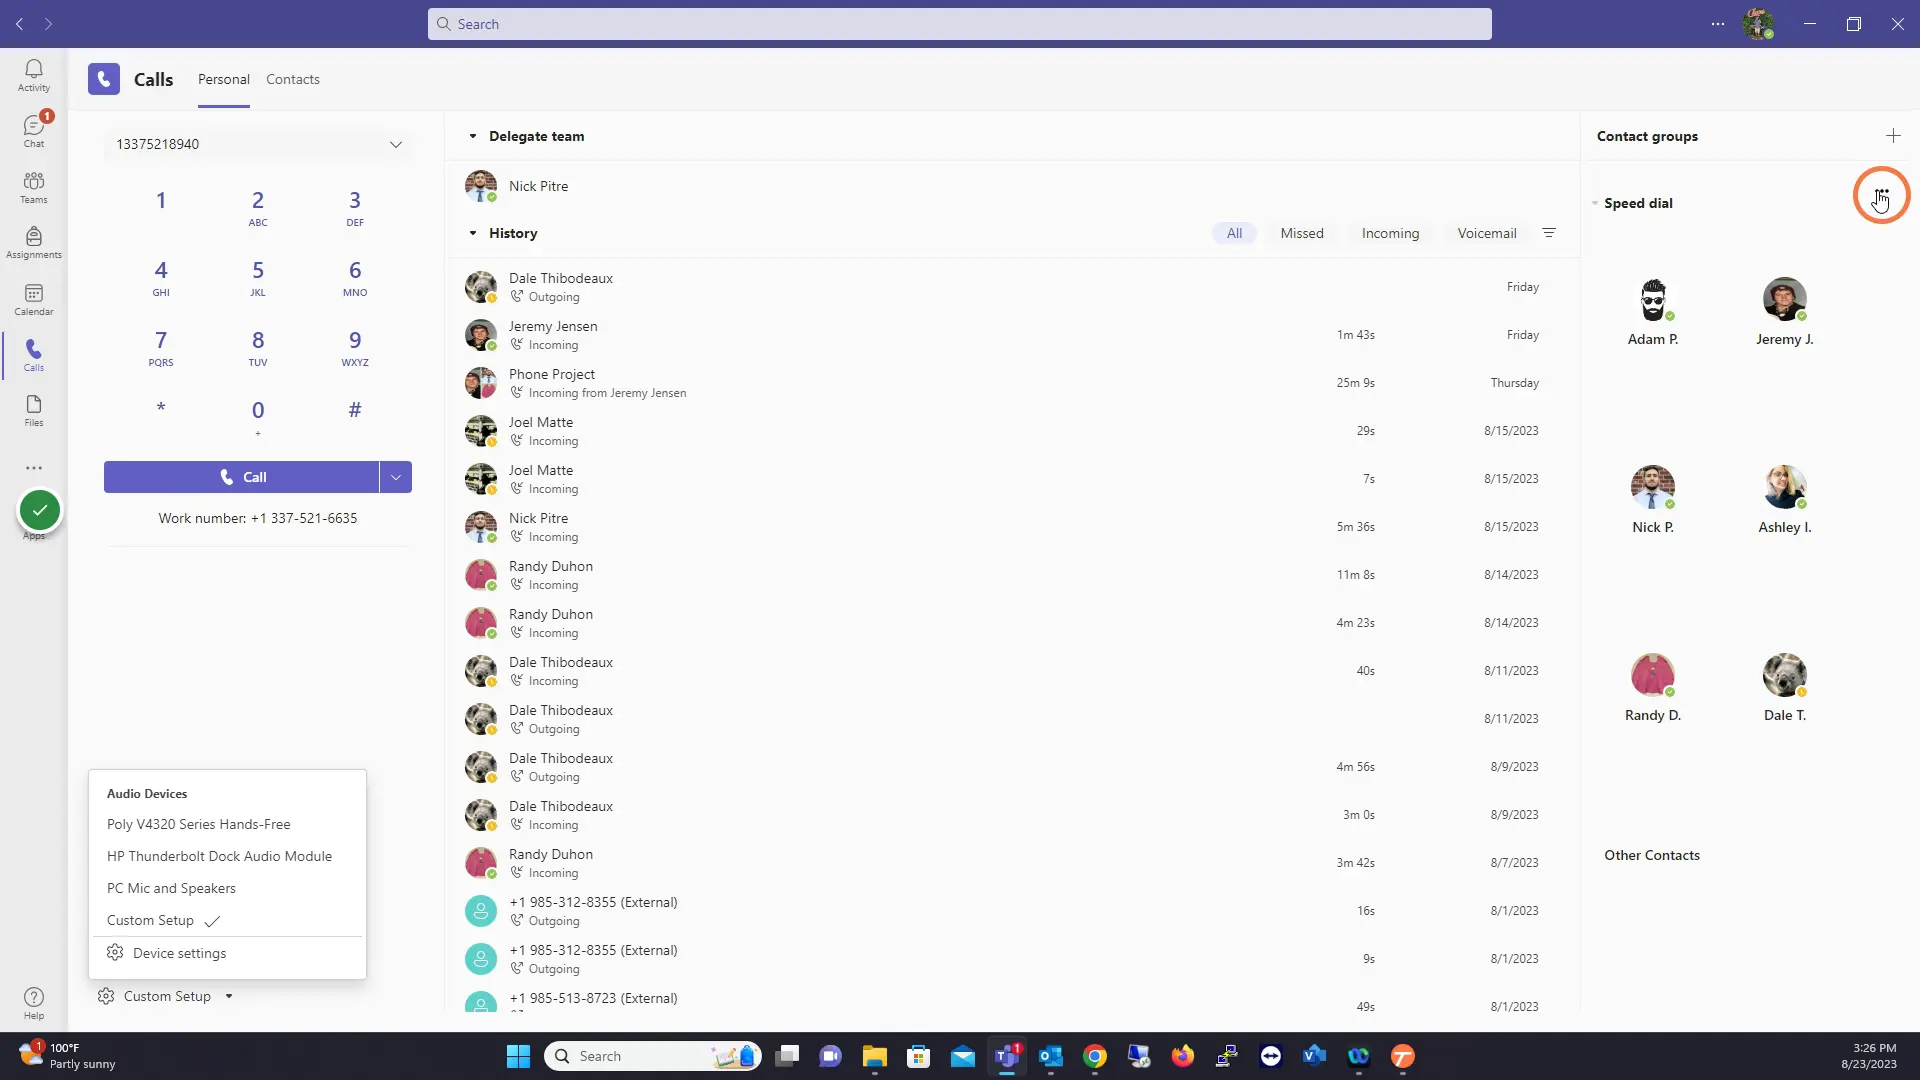Go back with the navigation arrow
The image size is (1920, 1080).
[19, 24]
